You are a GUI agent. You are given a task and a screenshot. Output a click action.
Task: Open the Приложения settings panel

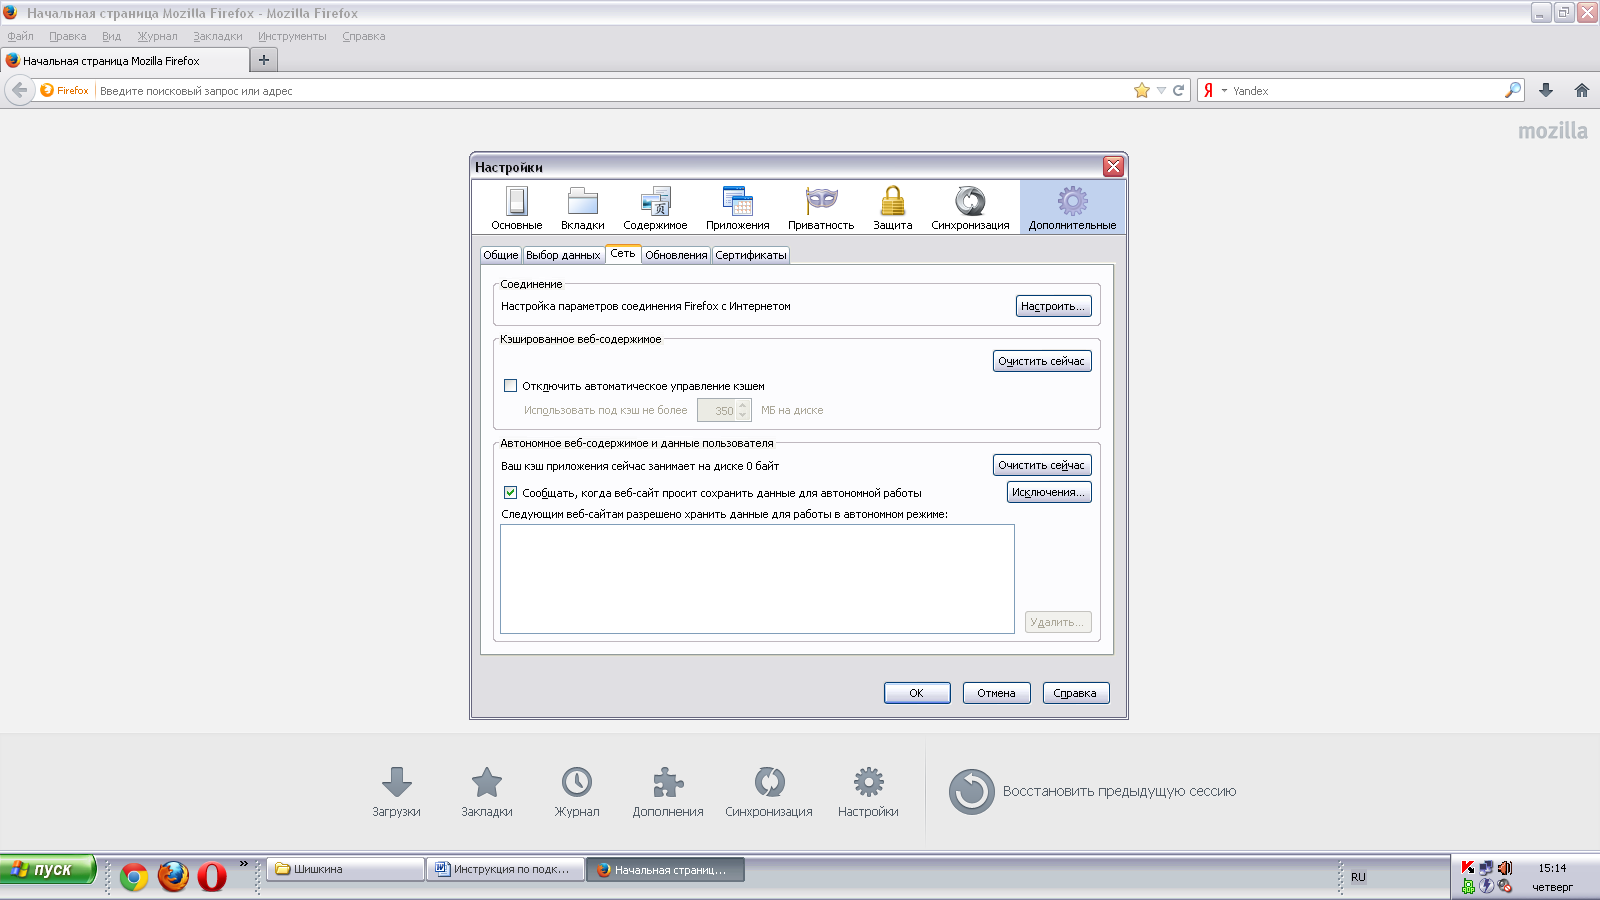click(x=738, y=208)
